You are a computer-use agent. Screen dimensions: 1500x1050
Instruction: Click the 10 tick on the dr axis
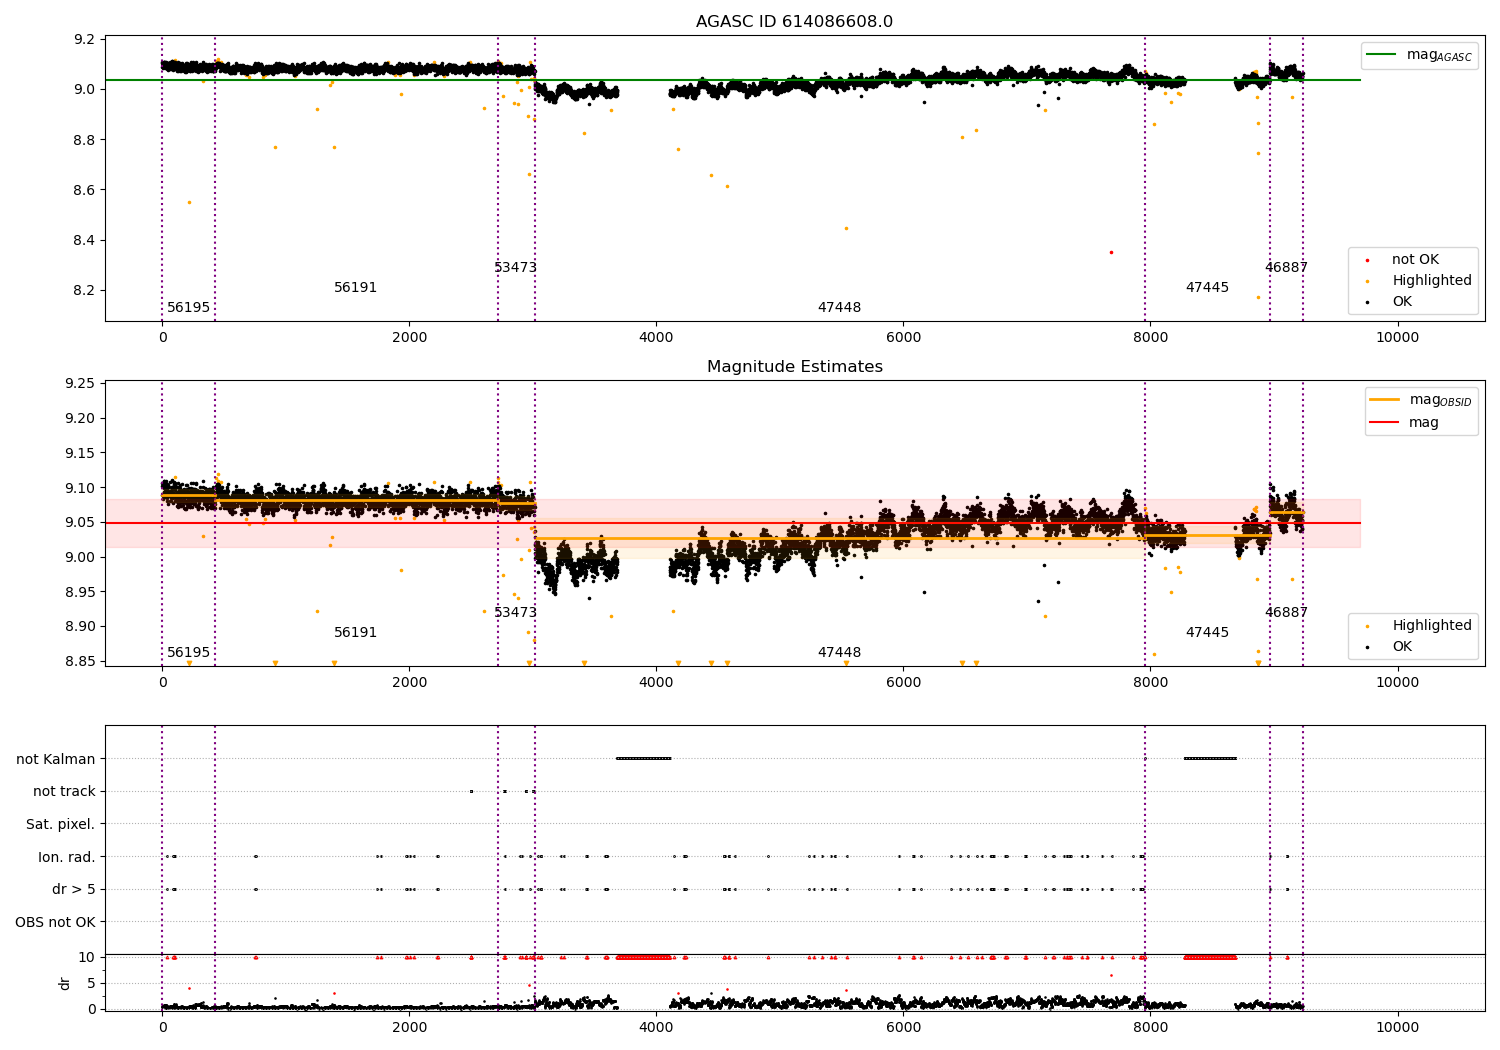tap(87, 958)
